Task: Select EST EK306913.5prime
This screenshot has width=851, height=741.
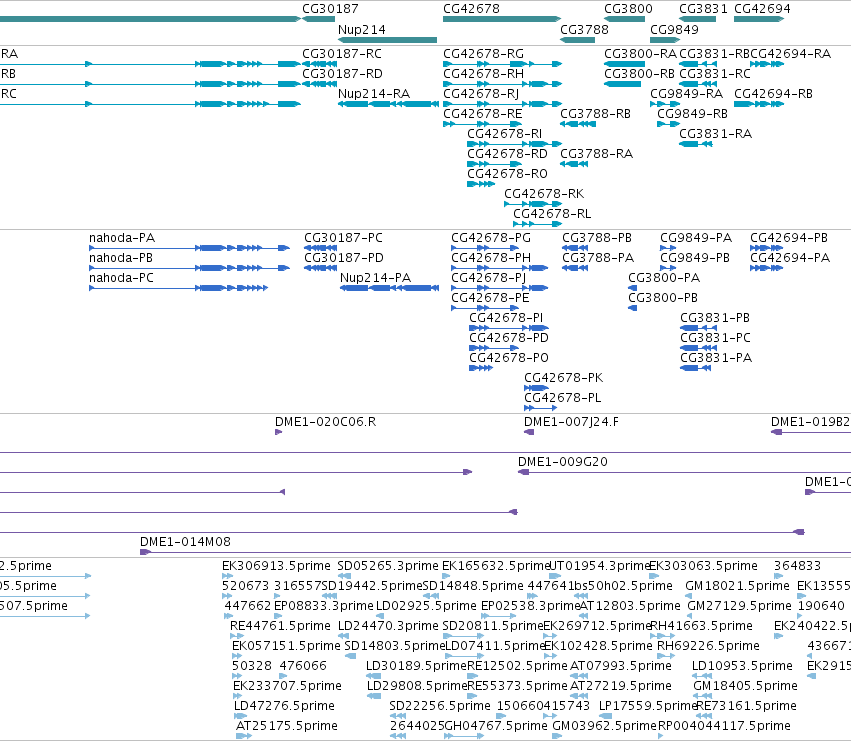Action: tap(227, 576)
